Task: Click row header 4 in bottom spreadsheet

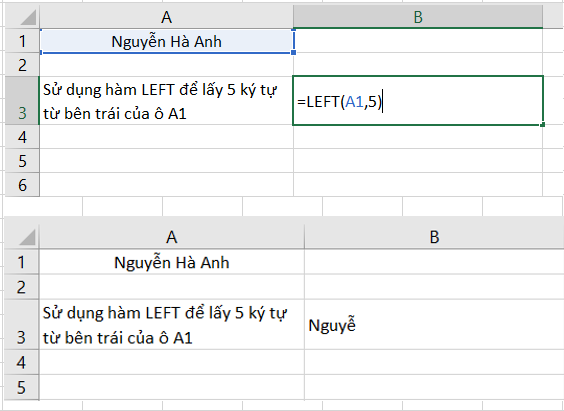Action: pos(22,362)
